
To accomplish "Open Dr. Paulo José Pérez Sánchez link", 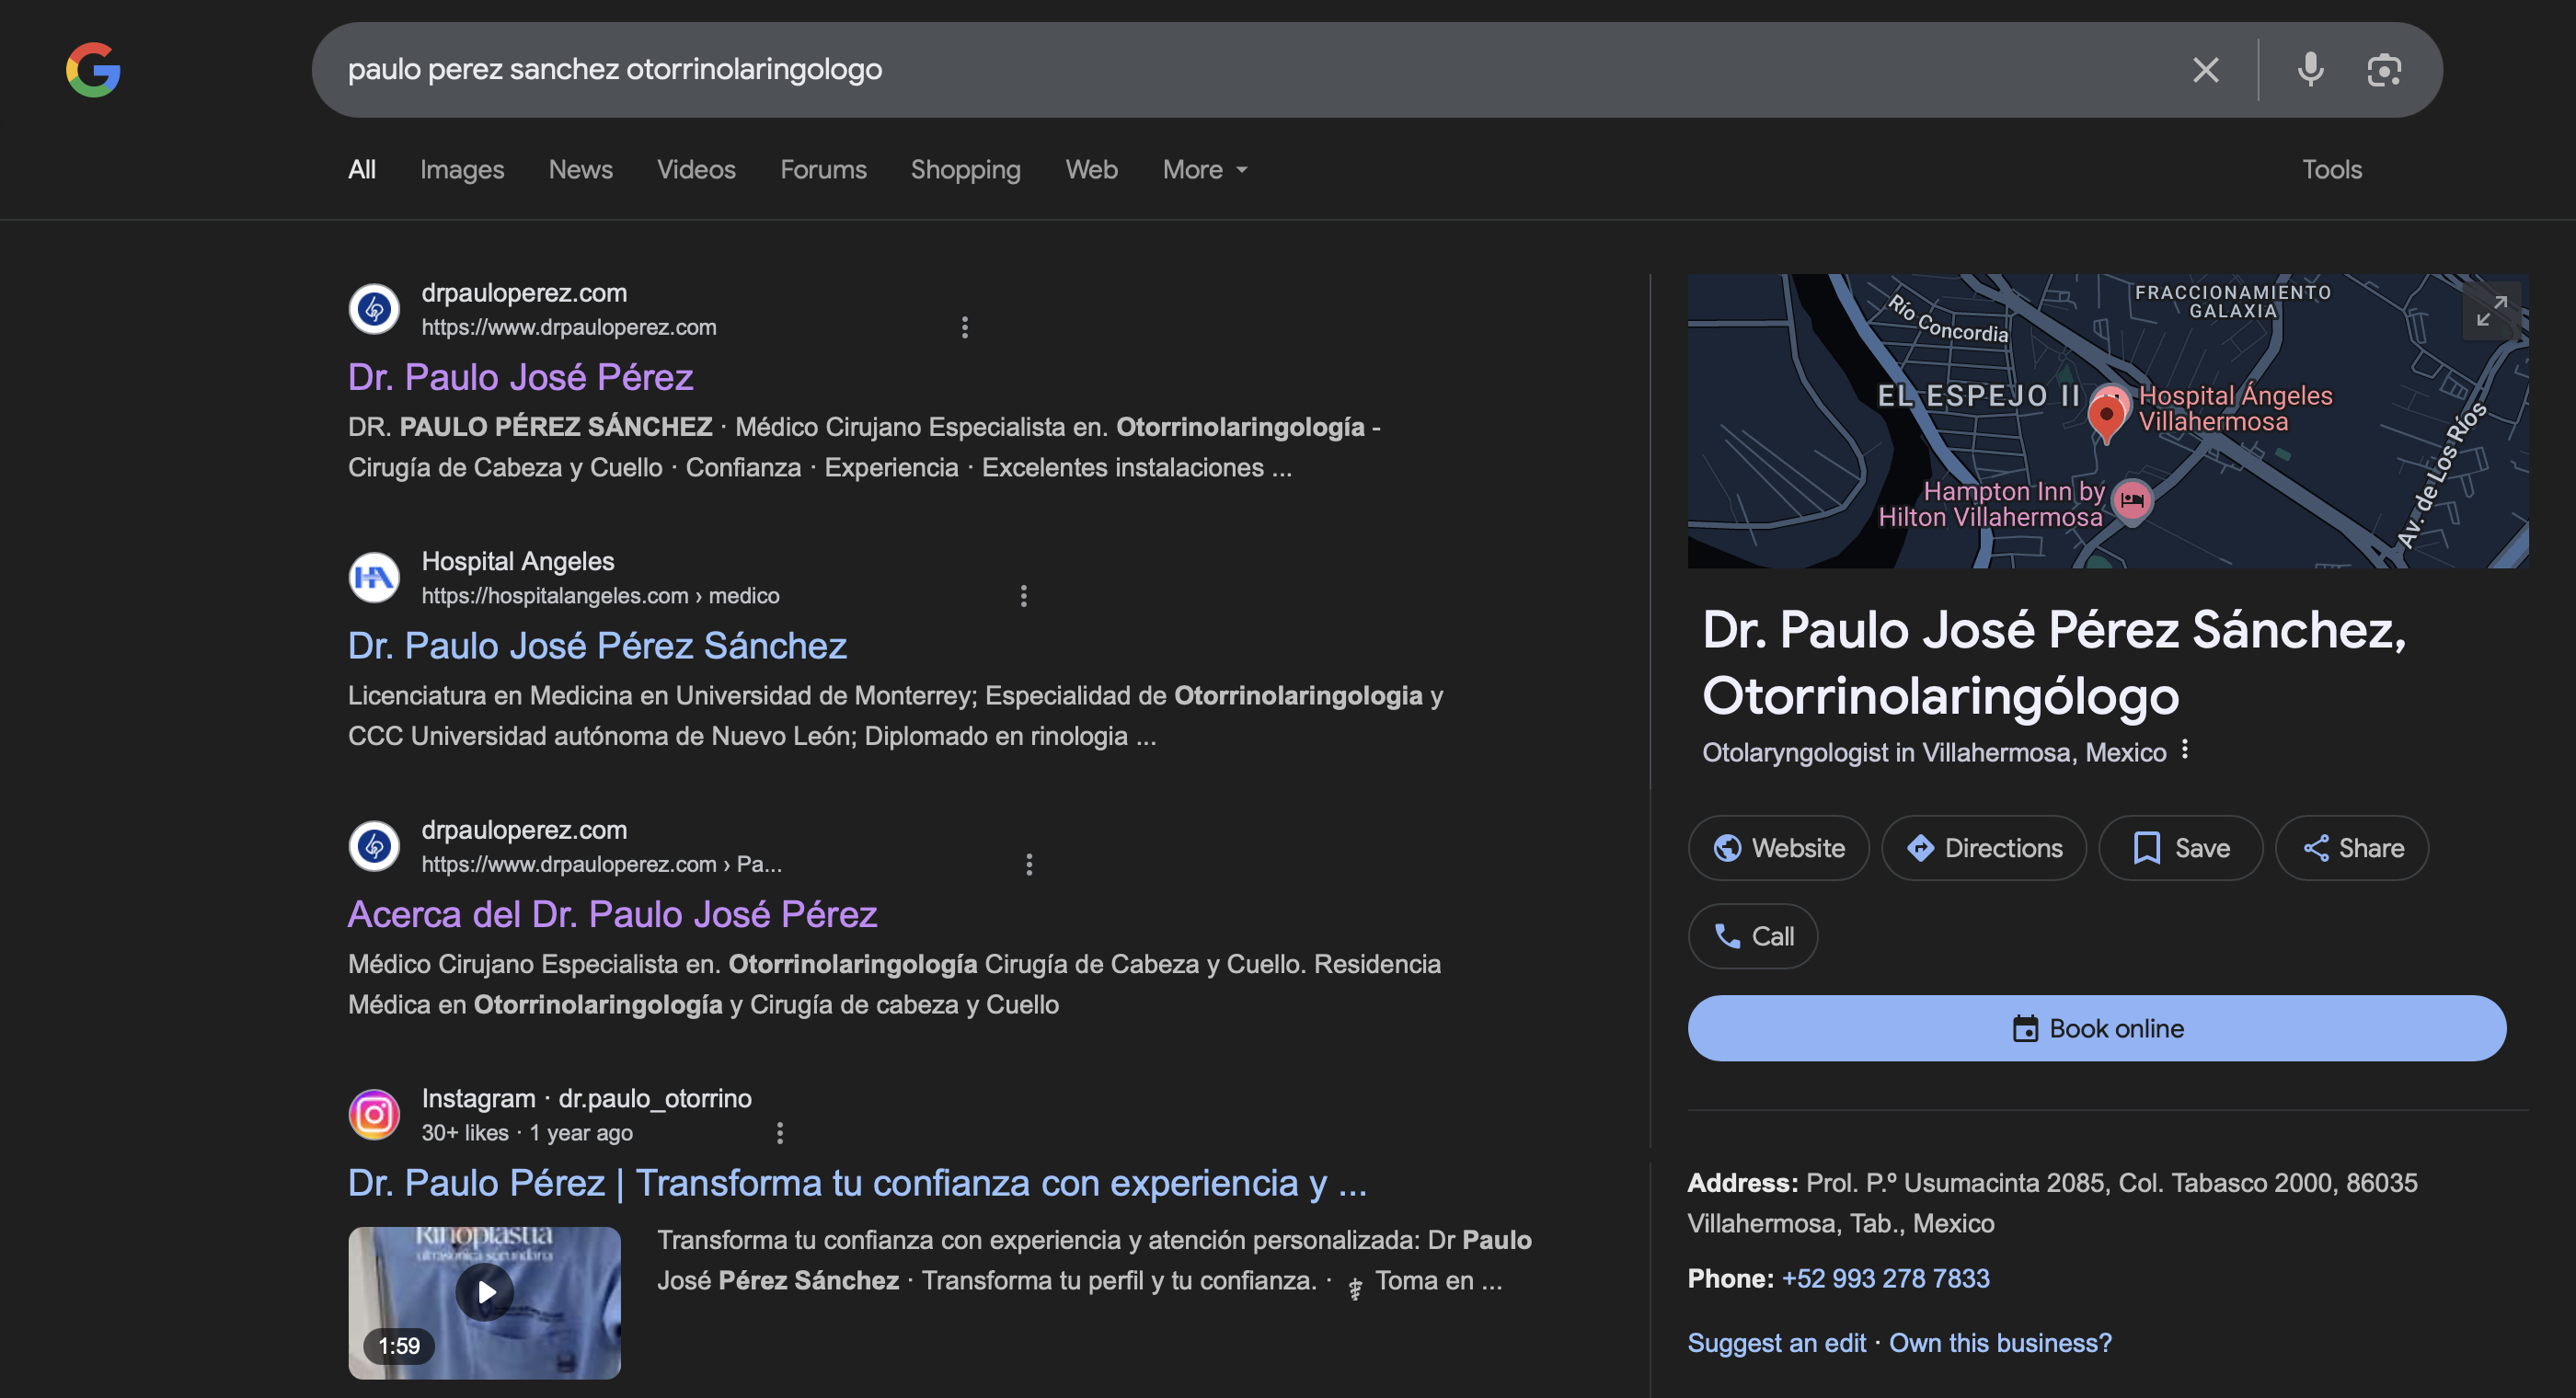I will [597, 646].
